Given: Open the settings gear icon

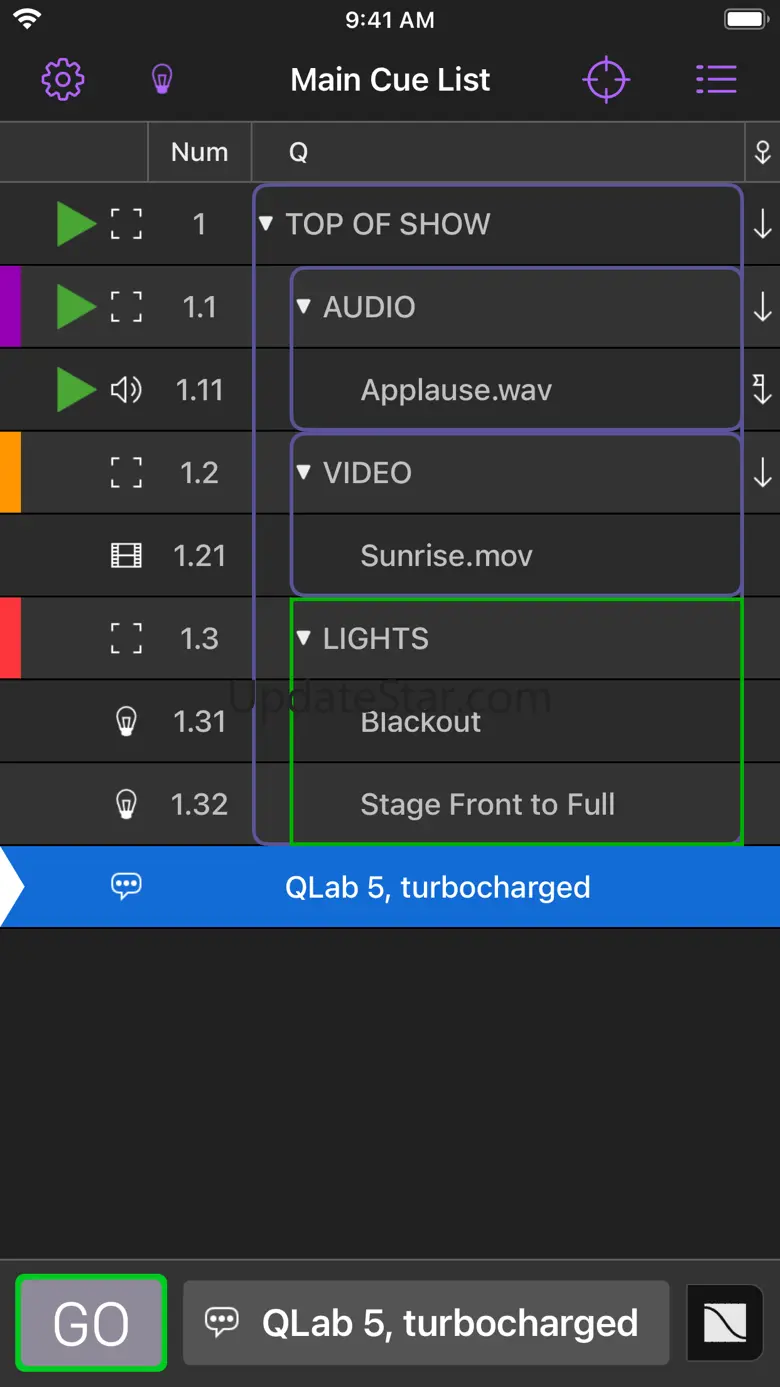Looking at the screenshot, I should point(63,79).
